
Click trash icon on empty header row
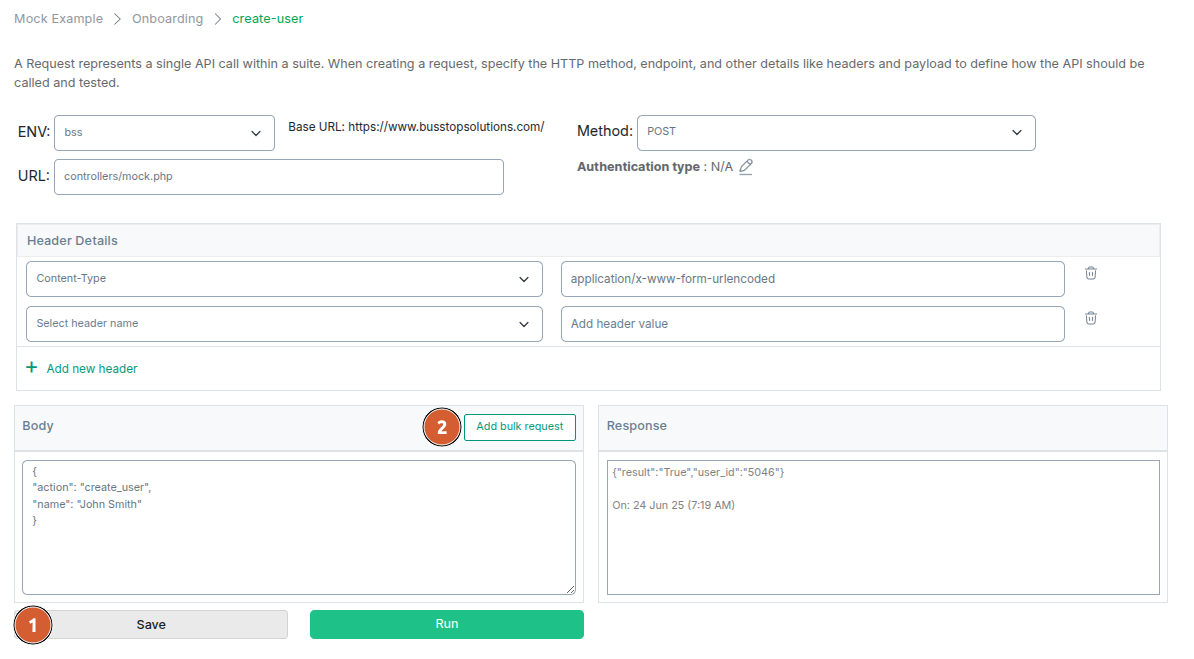click(x=1091, y=318)
